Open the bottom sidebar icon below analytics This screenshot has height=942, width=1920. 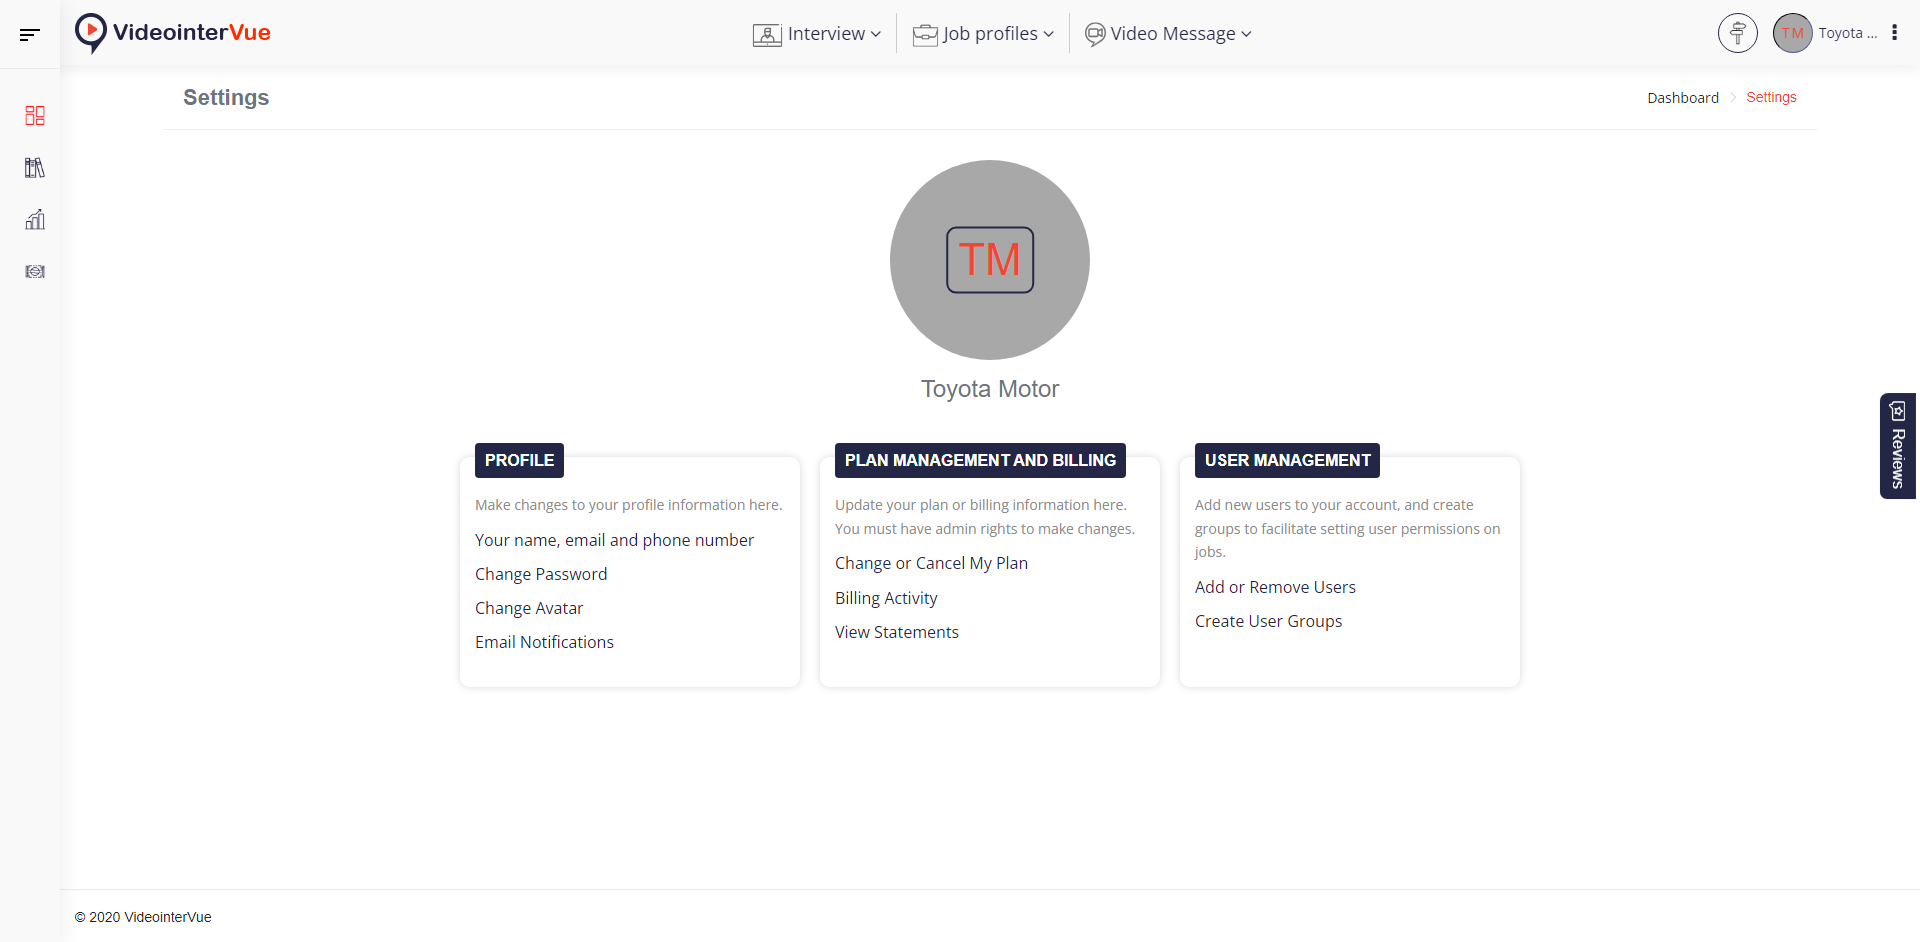[x=35, y=272]
